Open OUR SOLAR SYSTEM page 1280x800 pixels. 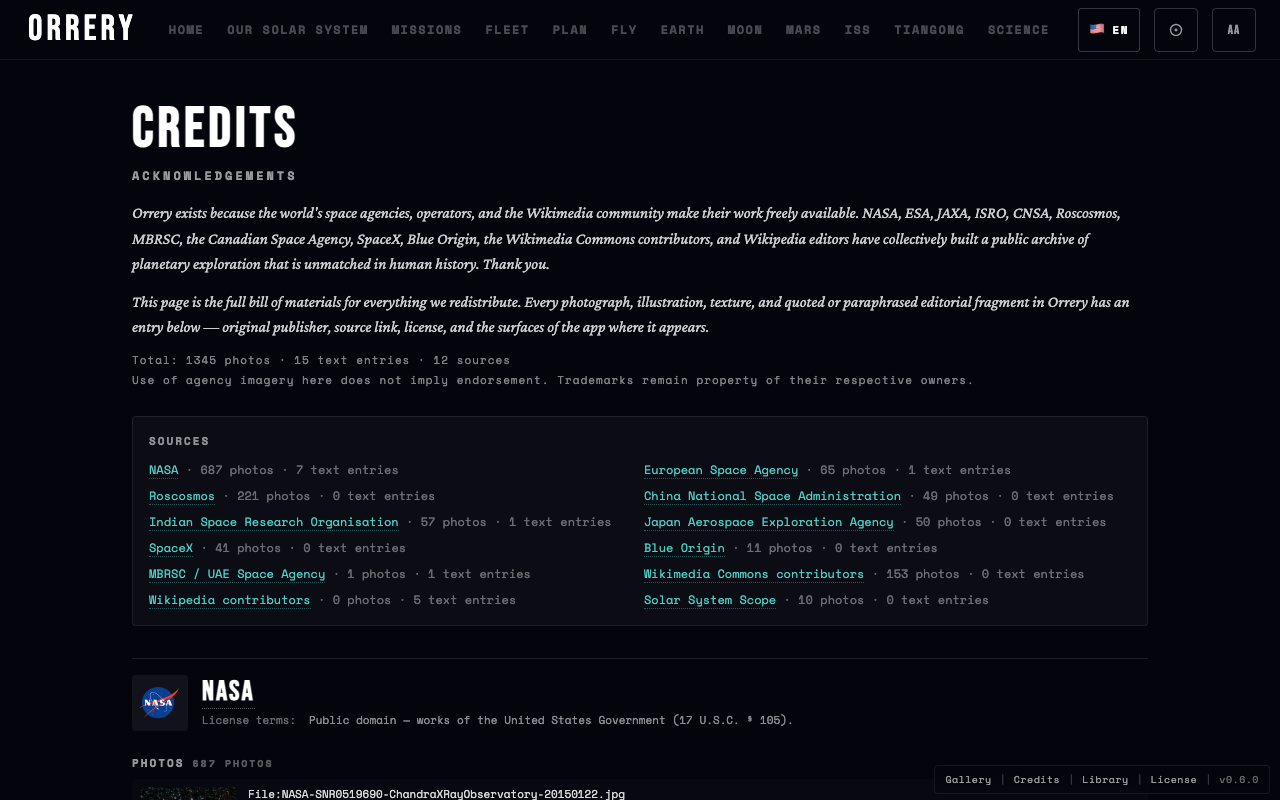297,30
